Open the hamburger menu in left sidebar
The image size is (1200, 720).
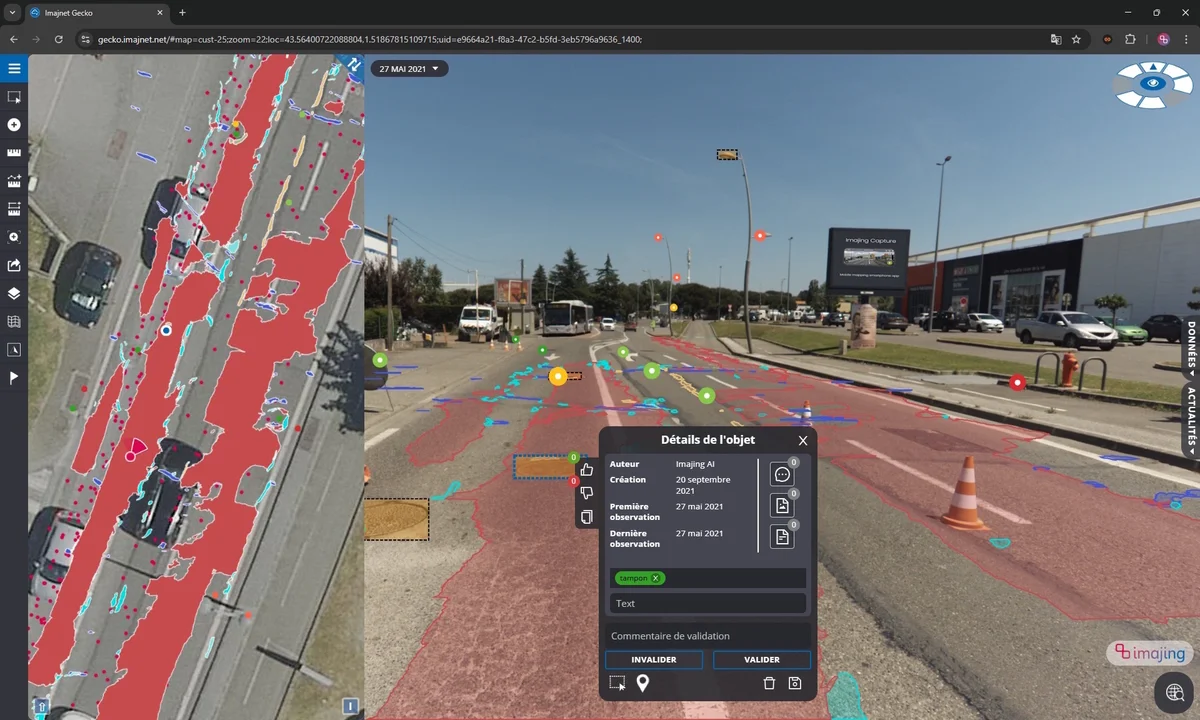tap(14, 69)
